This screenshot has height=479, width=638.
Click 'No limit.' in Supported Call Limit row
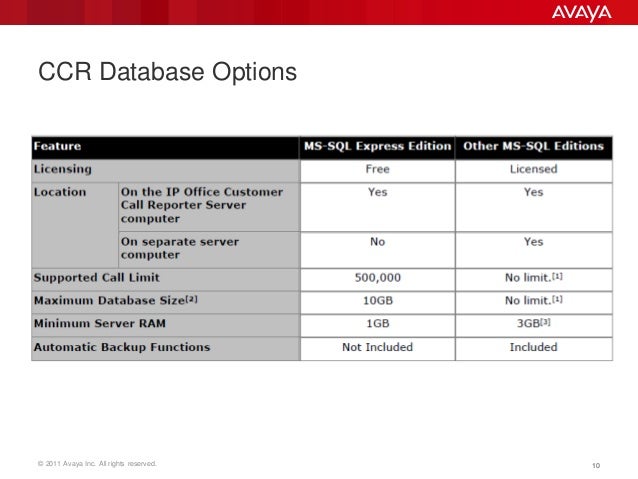(533, 278)
